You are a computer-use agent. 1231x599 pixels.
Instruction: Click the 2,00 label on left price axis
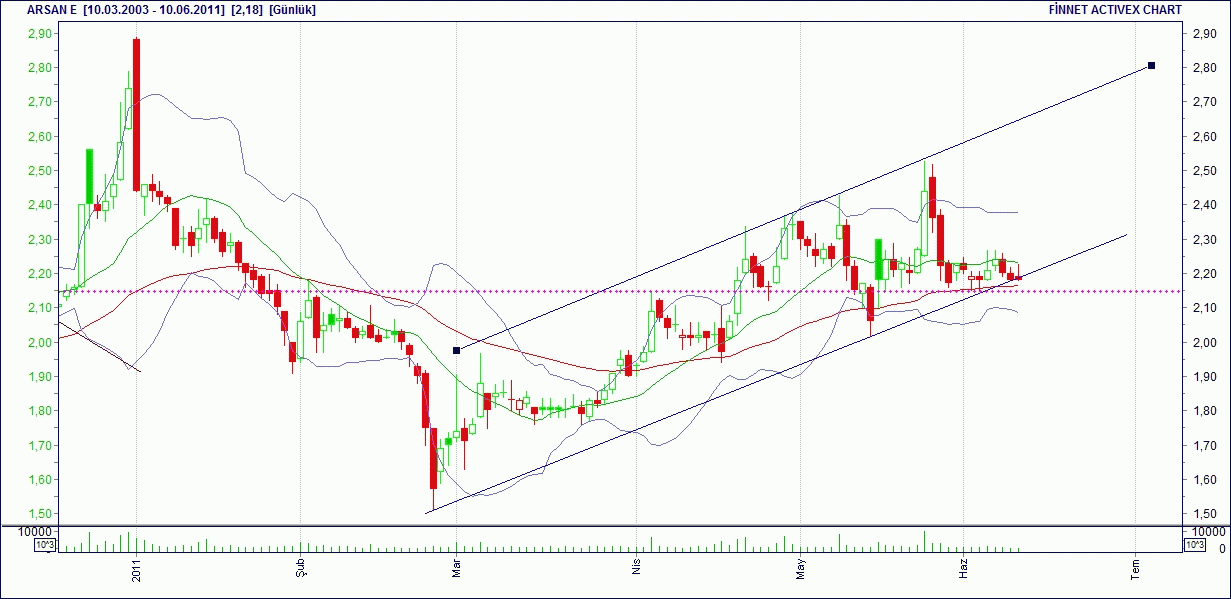point(39,343)
